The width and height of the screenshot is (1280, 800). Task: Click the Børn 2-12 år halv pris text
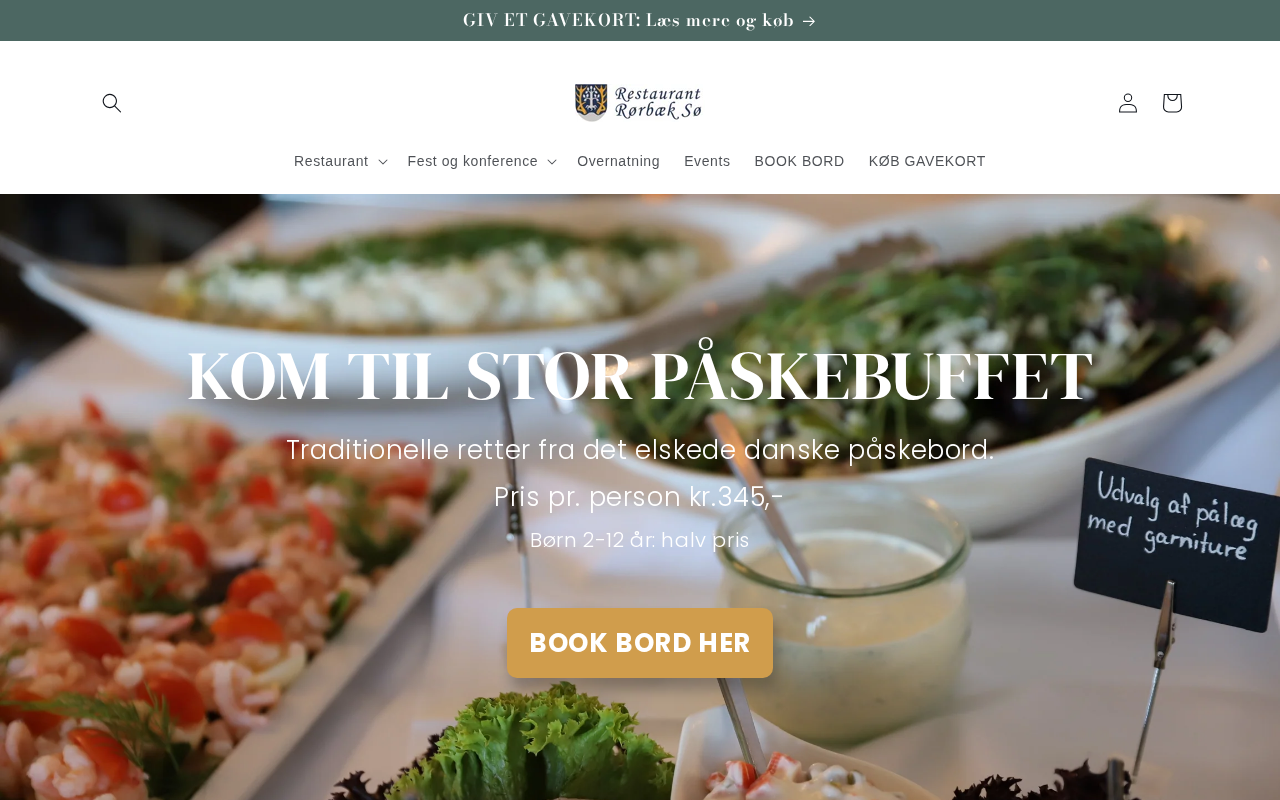640,540
